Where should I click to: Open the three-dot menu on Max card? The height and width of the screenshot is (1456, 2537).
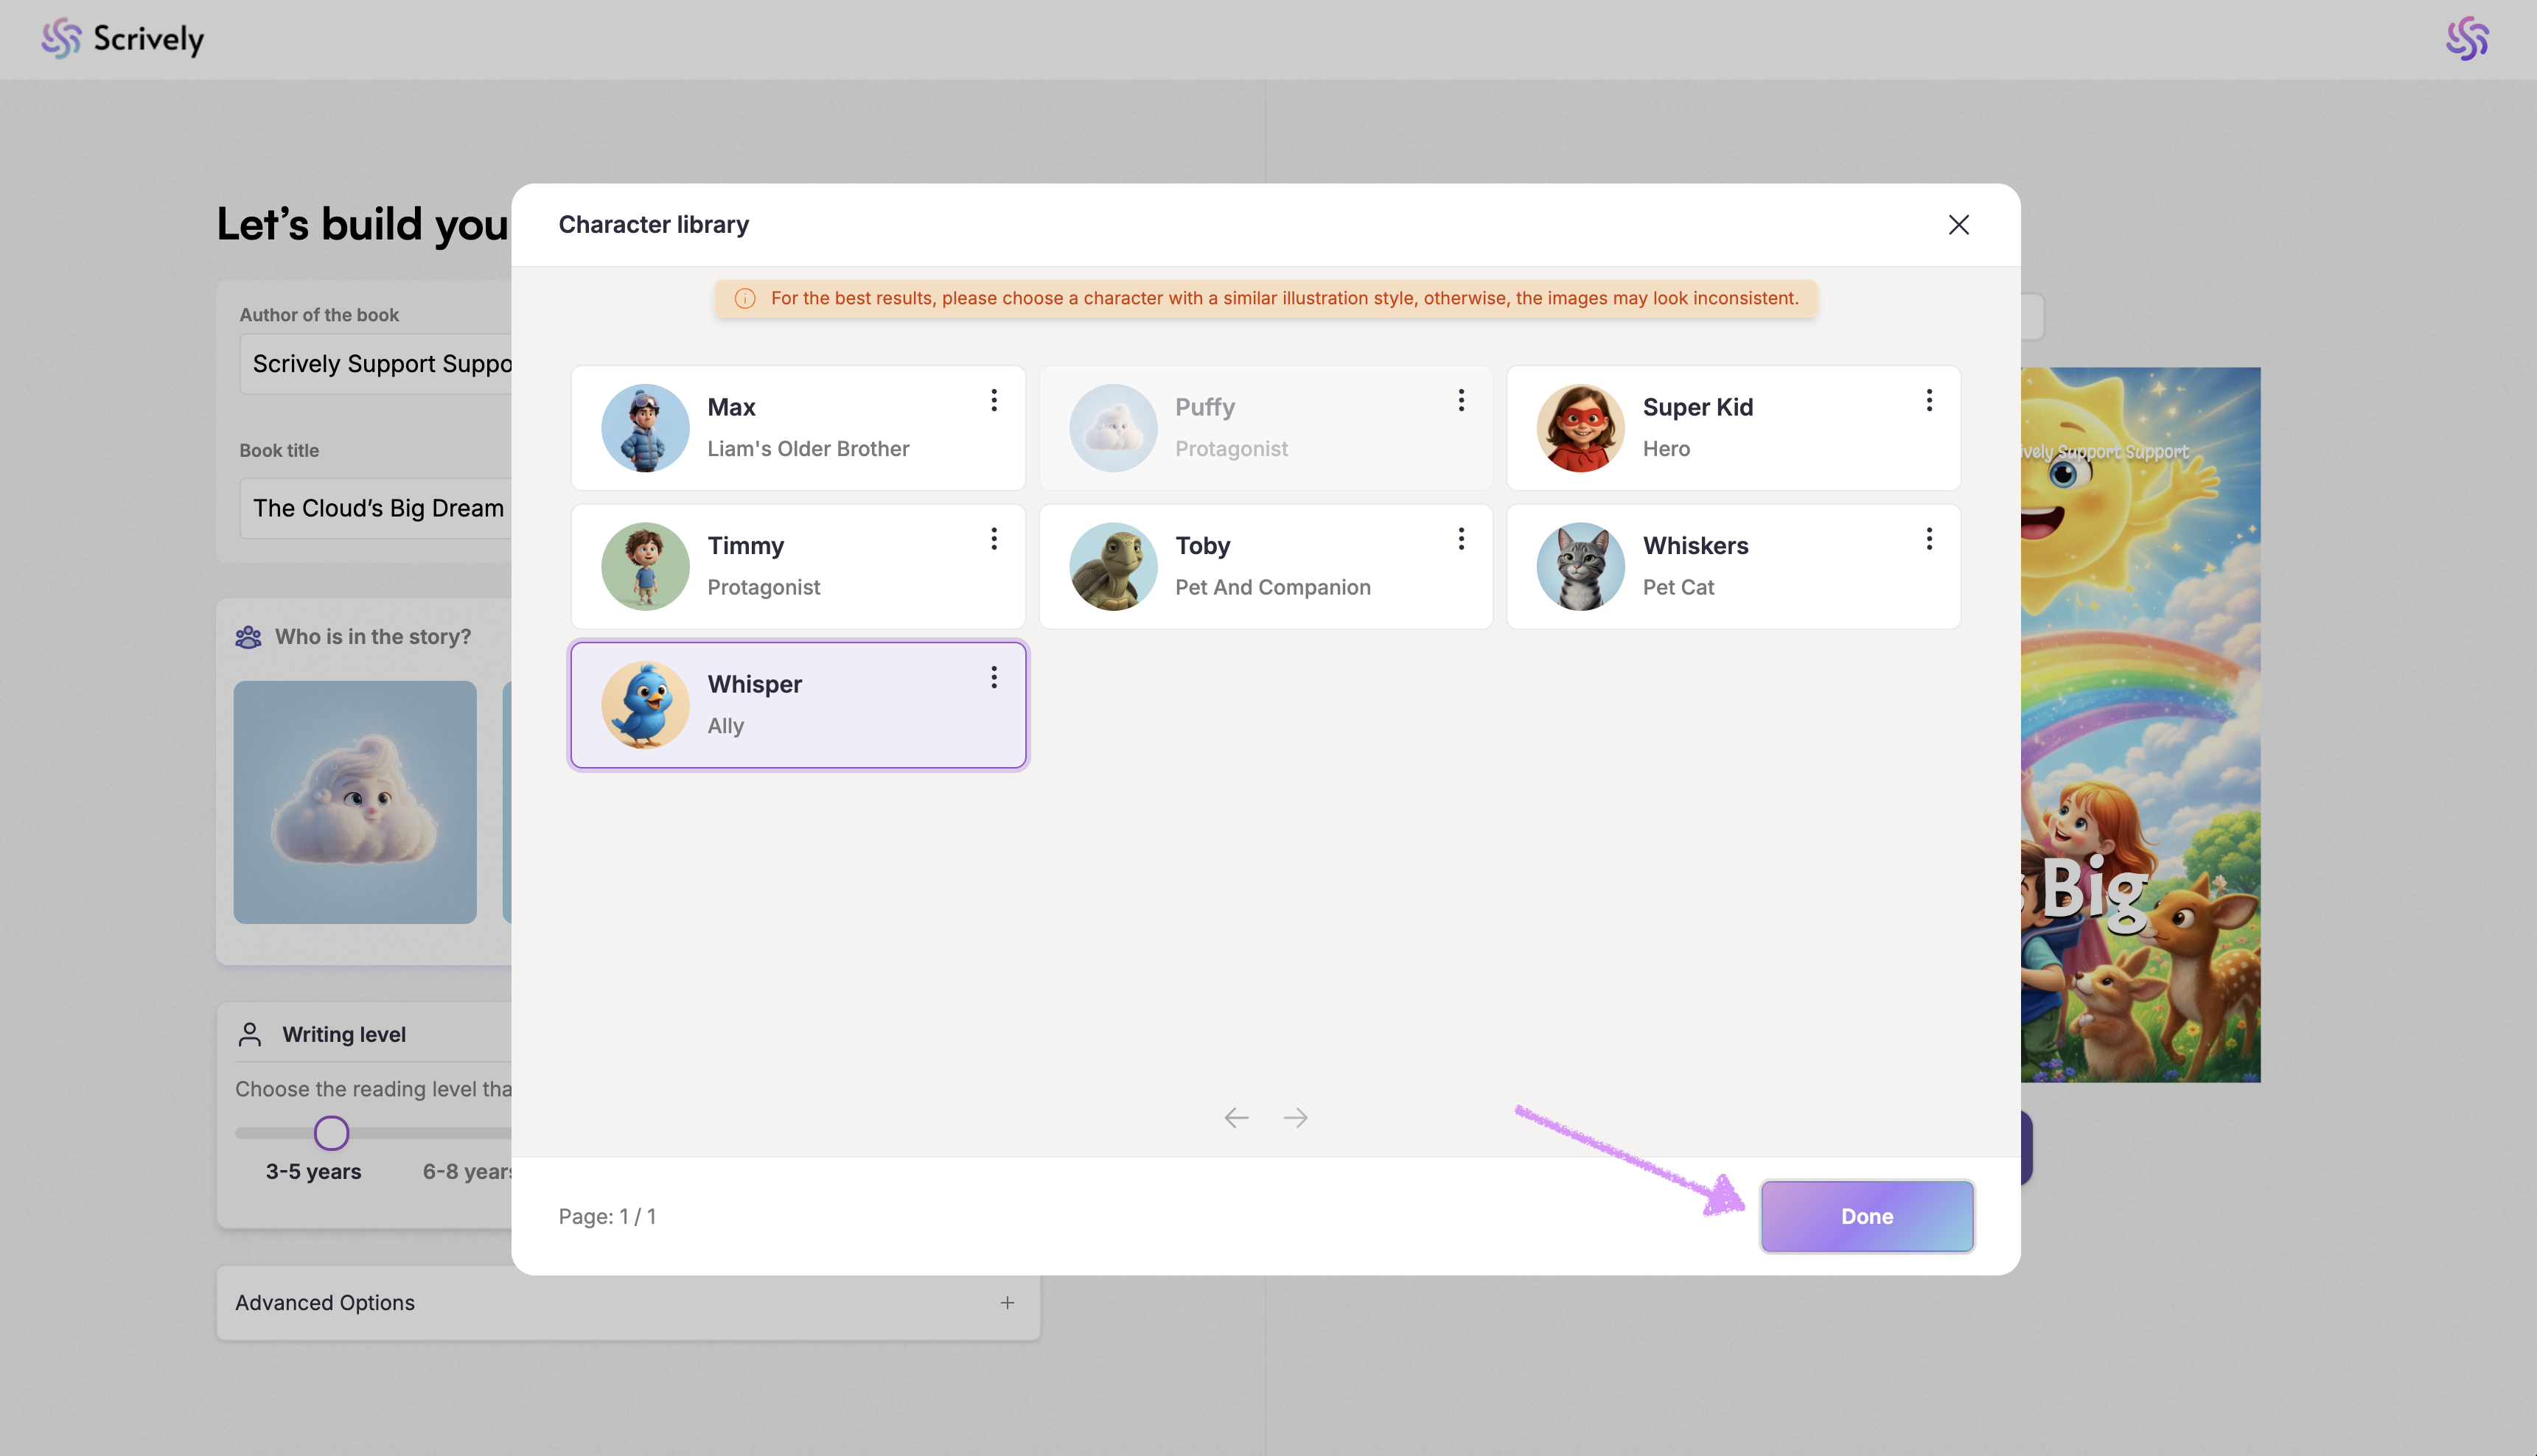pos(993,401)
